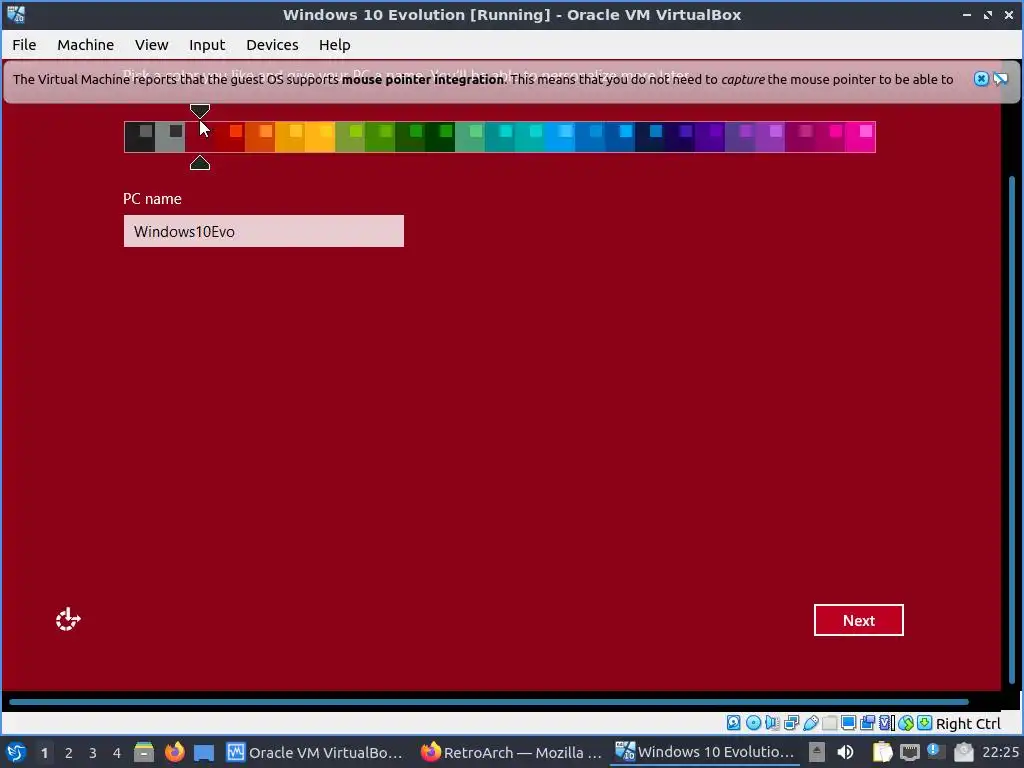This screenshot has height=768, width=1024.
Task: Click the VM window horizontal scrollbar
Action: pyautogui.click(x=488, y=702)
